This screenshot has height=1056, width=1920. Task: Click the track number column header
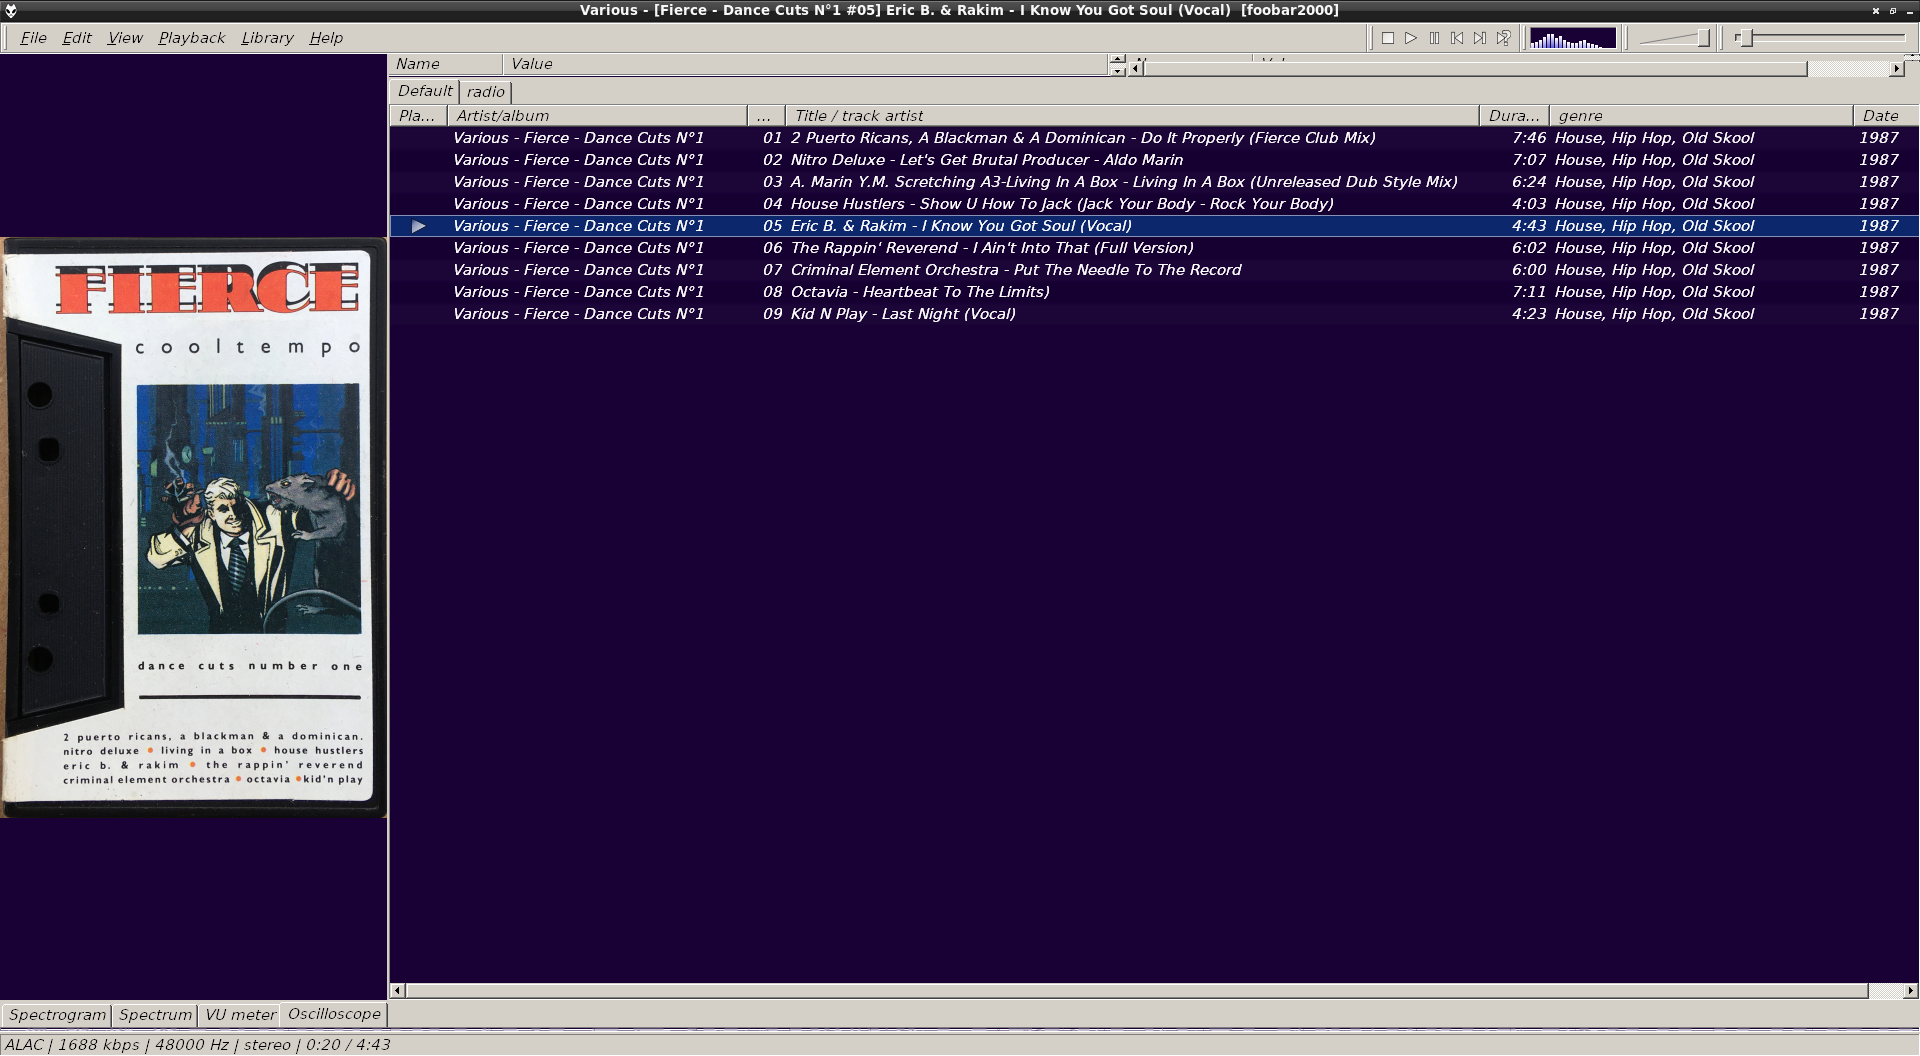tap(766, 116)
